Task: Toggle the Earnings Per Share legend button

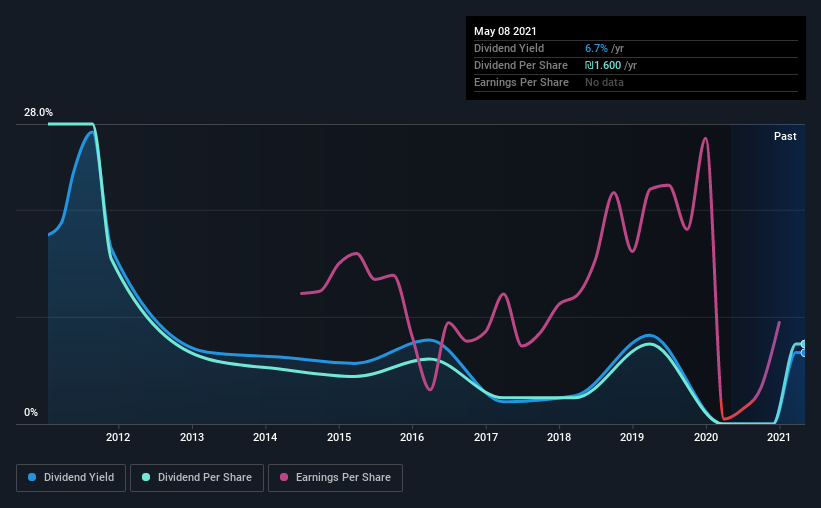Action: click(335, 478)
